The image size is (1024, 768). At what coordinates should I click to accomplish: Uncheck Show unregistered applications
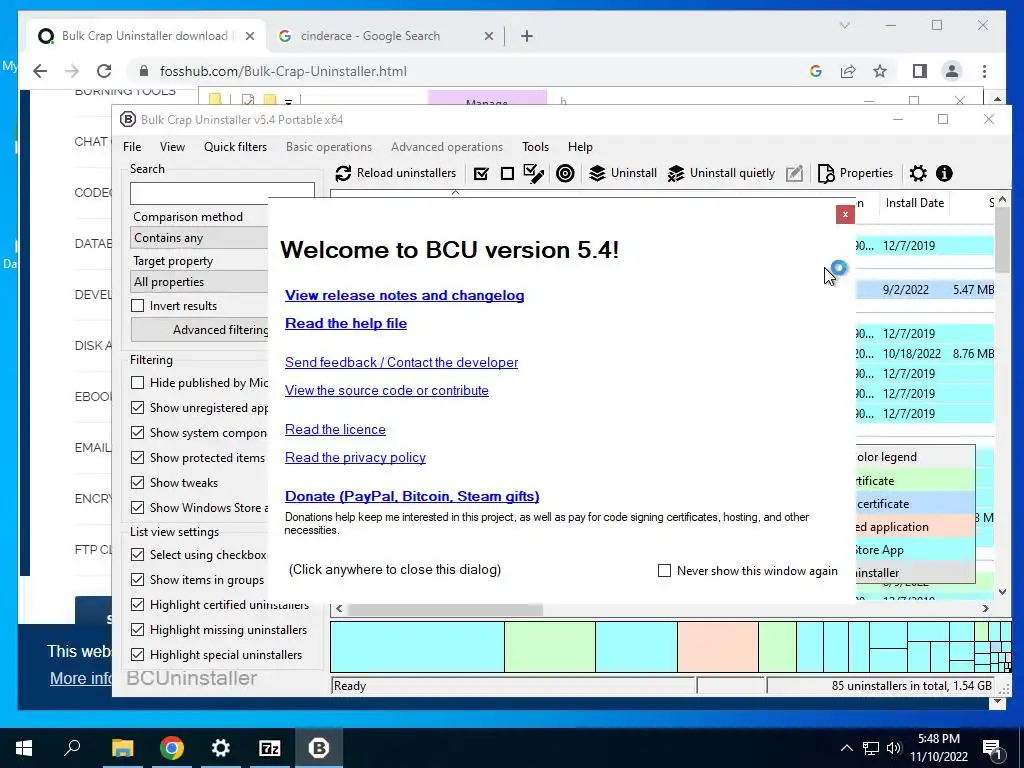click(x=137, y=408)
